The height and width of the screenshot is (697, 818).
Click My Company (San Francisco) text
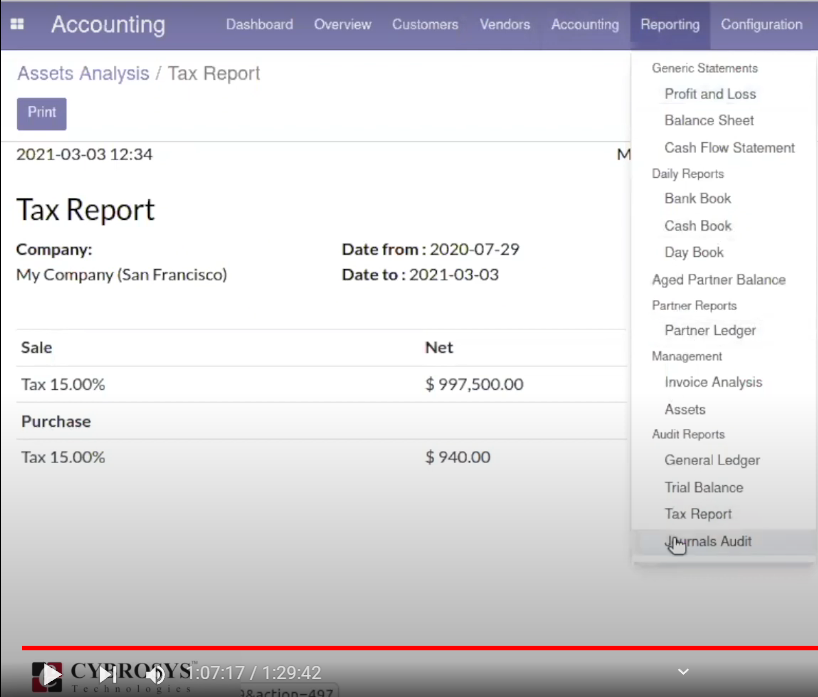pyautogui.click(x=122, y=275)
